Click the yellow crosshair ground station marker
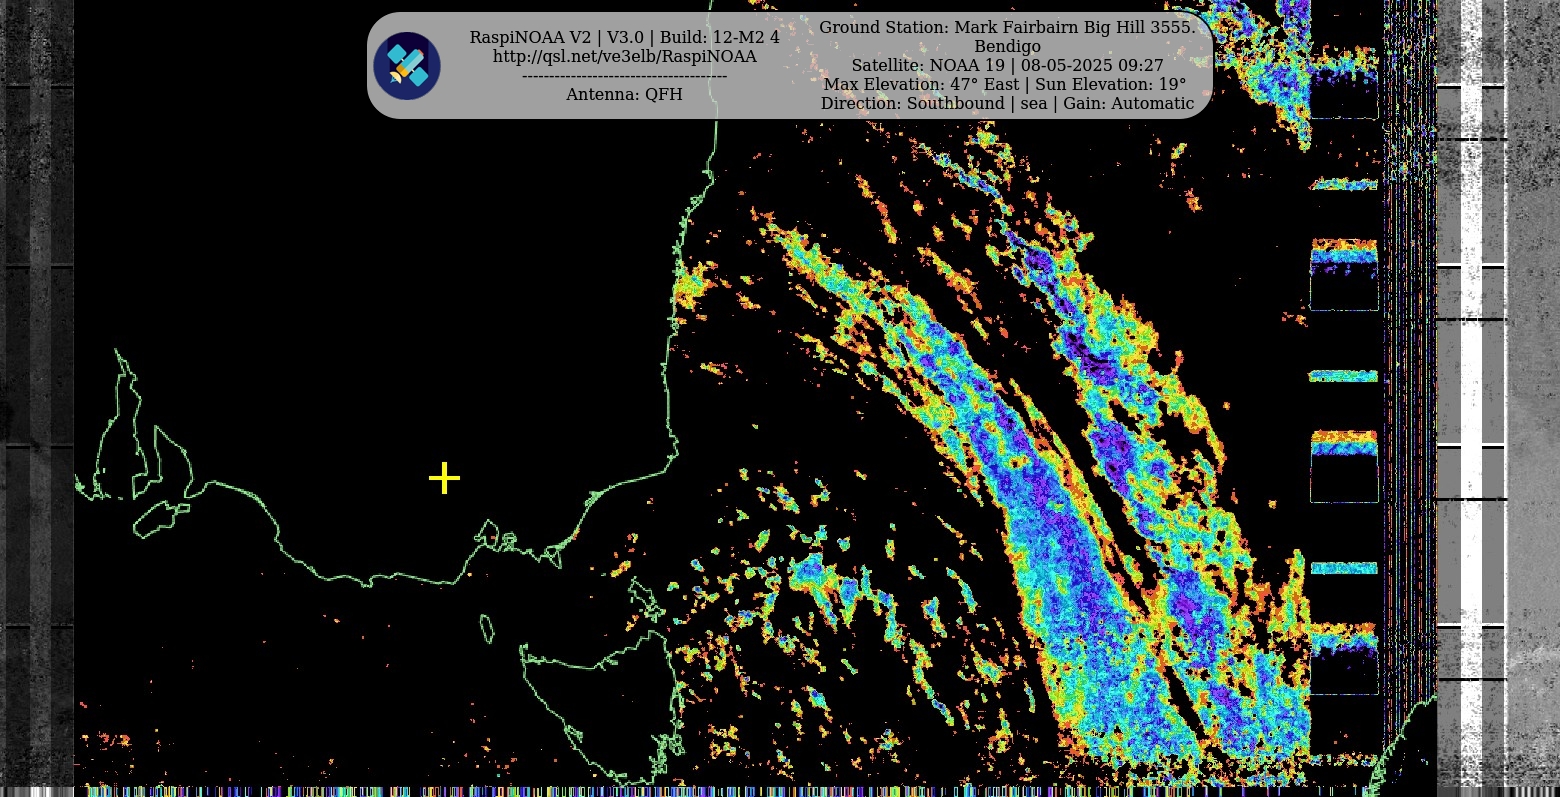1560x797 pixels. [x=444, y=478]
